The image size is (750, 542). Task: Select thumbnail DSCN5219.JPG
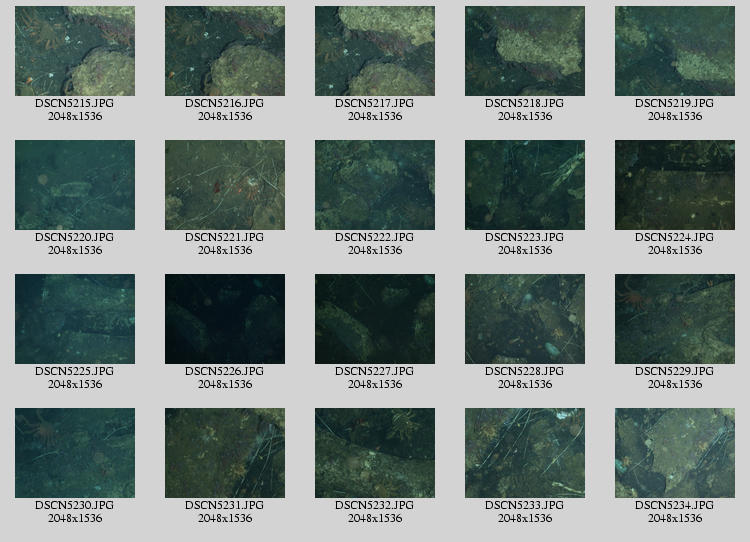(675, 51)
